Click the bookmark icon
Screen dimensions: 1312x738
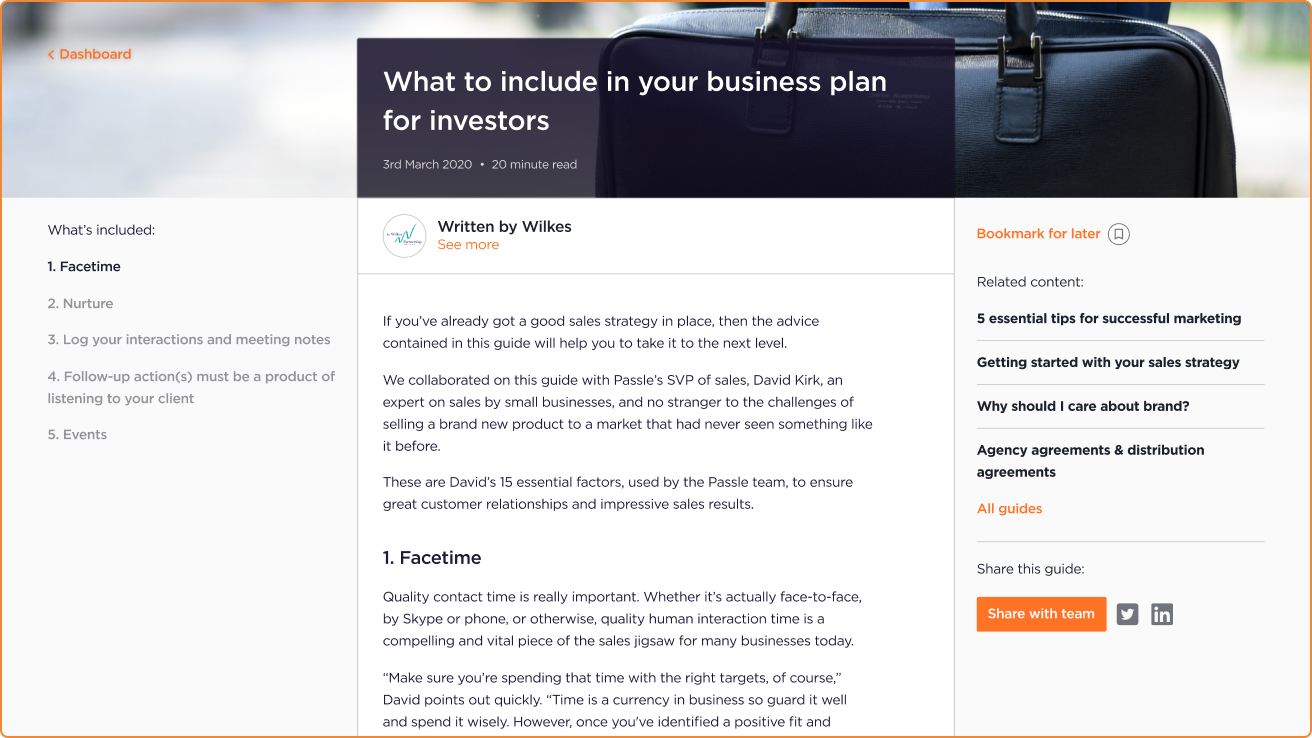click(1119, 234)
